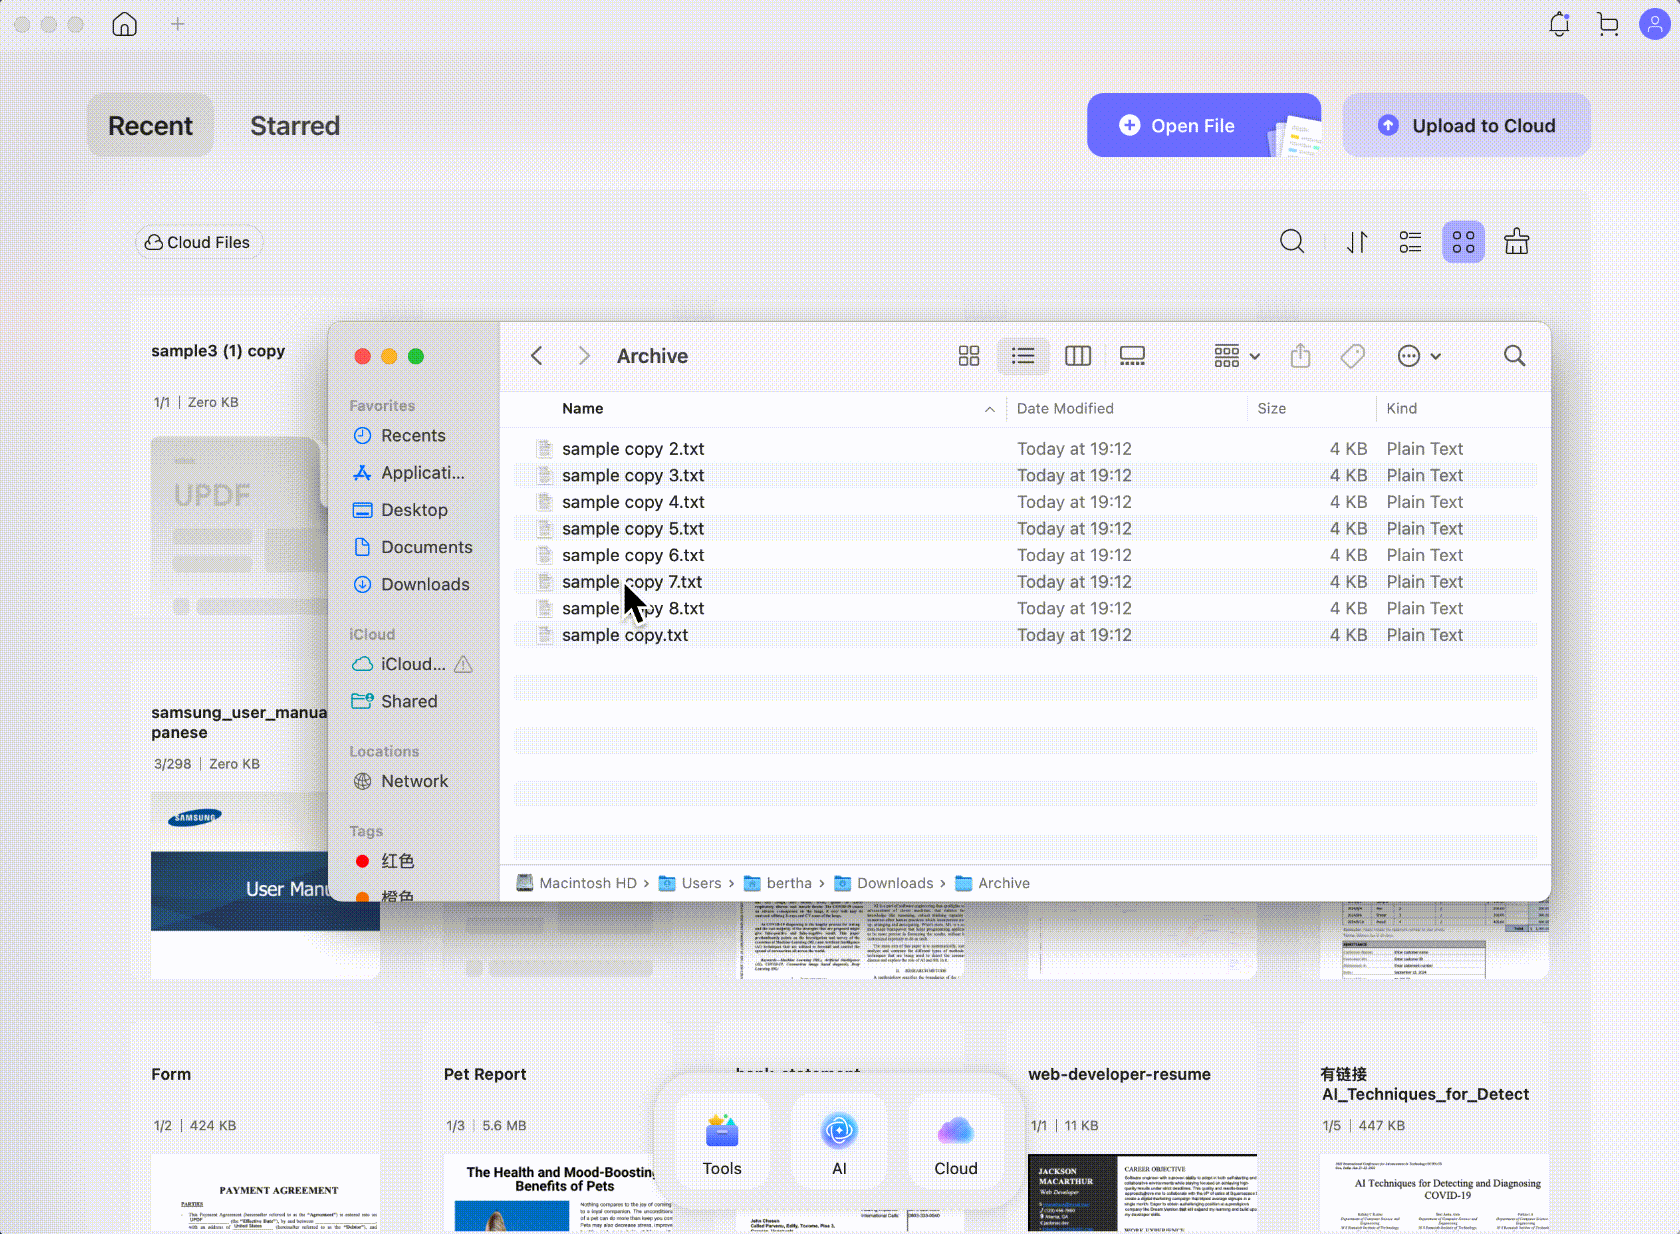
Task: Click iCloud warning triangle icon
Action: click(463, 664)
